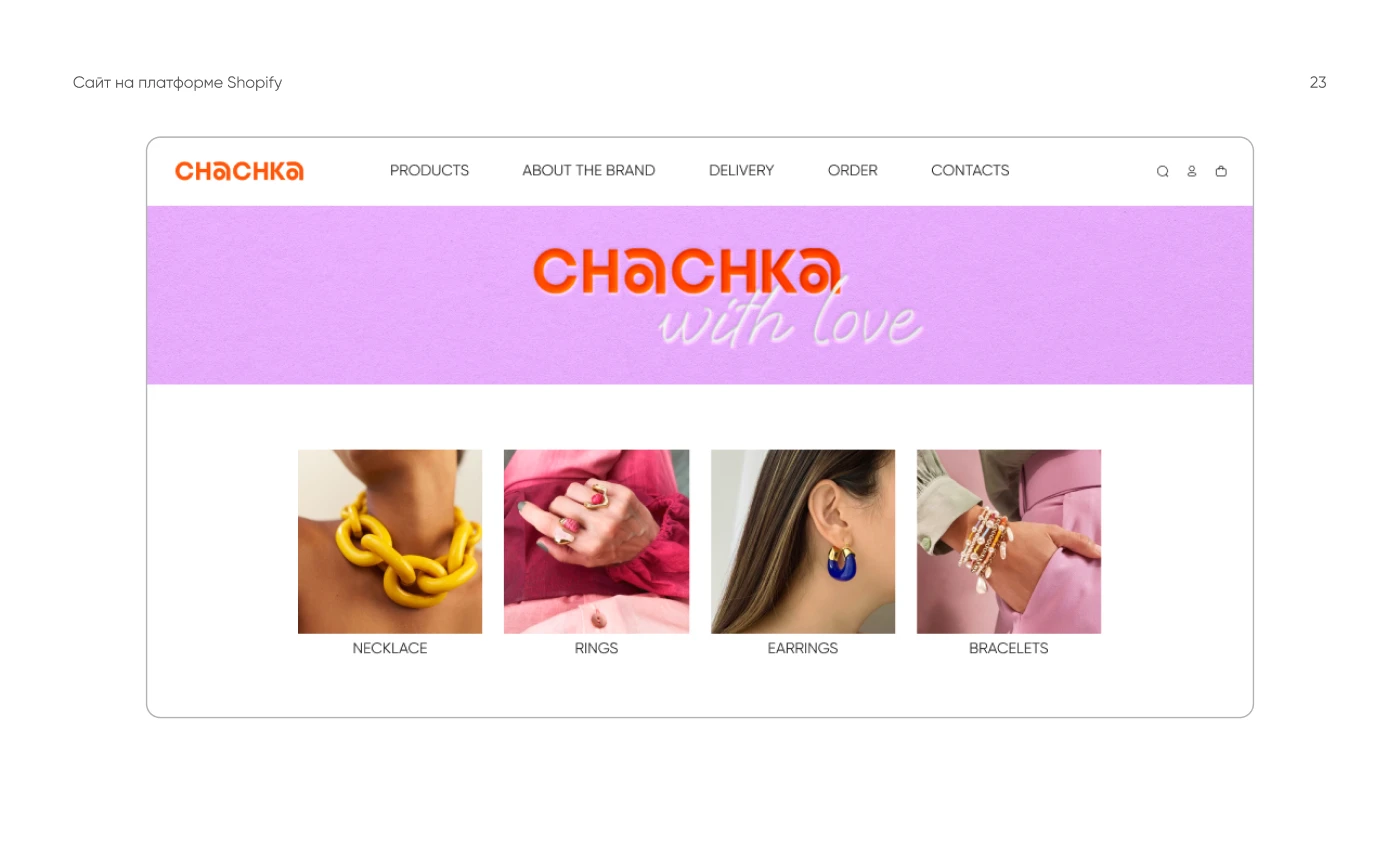Click the user account icon

point(1191,171)
